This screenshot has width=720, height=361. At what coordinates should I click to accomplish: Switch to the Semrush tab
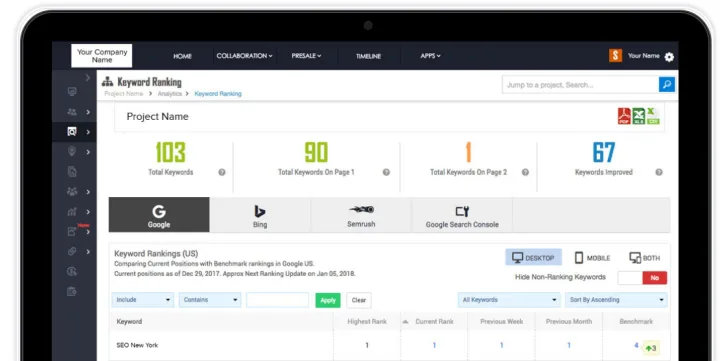point(361,215)
